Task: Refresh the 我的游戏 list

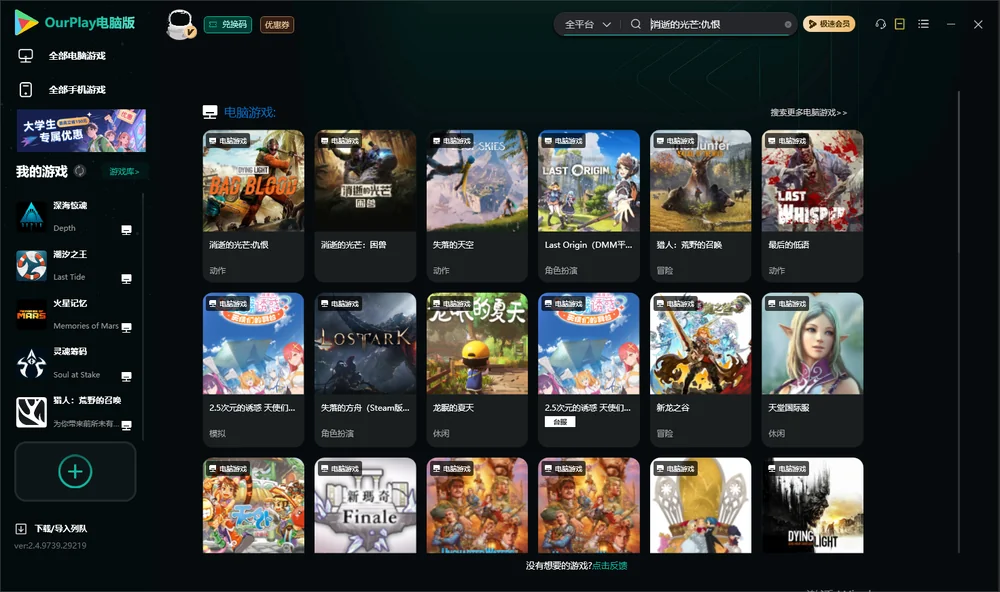Action: pyautogui.click(x=80, y=171)
